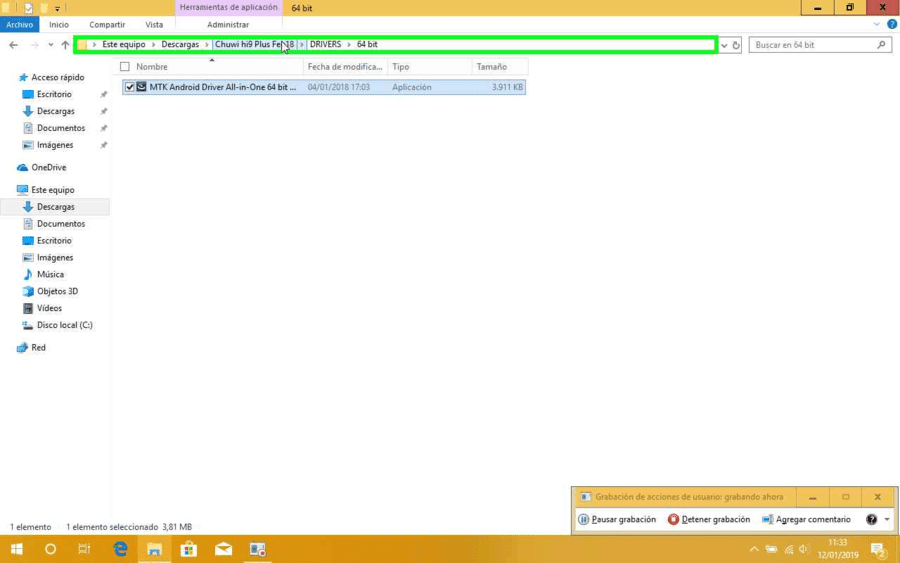Expand chevron after Chuwi hi9 Plus breadcrumb

click(301, 44)
